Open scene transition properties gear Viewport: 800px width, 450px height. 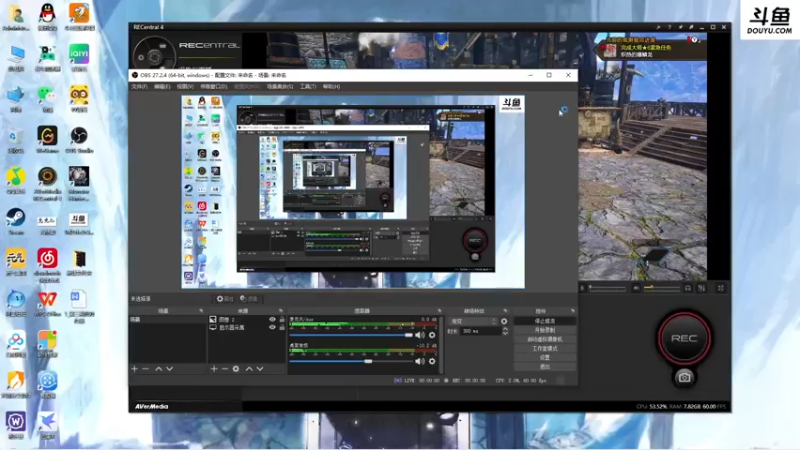(504, 321)
